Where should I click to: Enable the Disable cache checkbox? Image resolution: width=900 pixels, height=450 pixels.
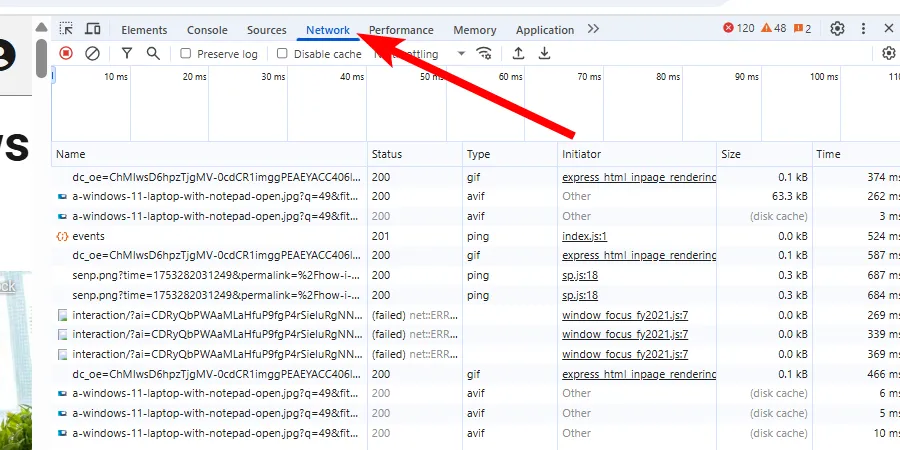[282, 53]
